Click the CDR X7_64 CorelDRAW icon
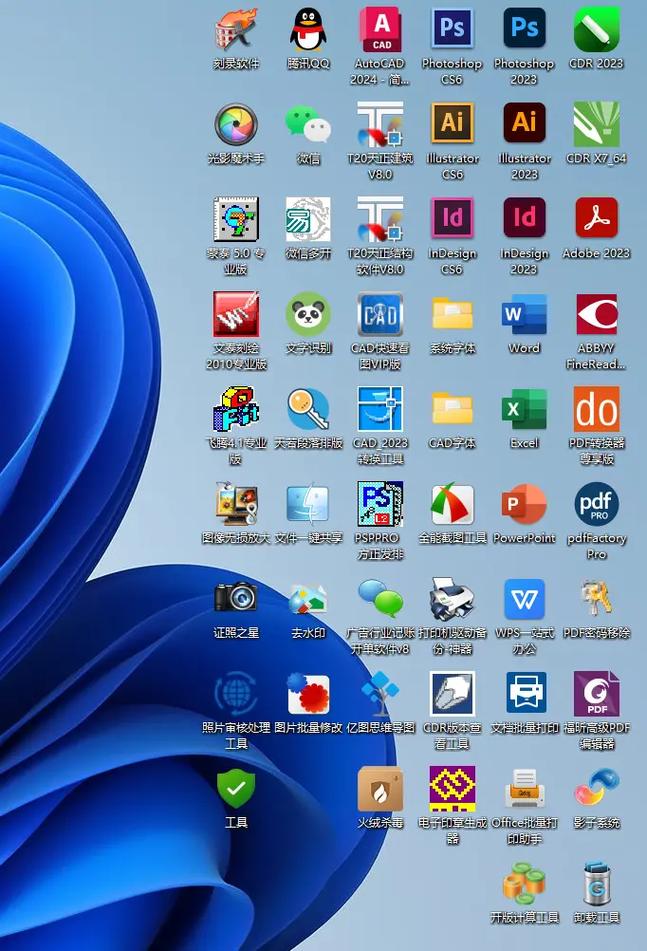 (596, 125)
